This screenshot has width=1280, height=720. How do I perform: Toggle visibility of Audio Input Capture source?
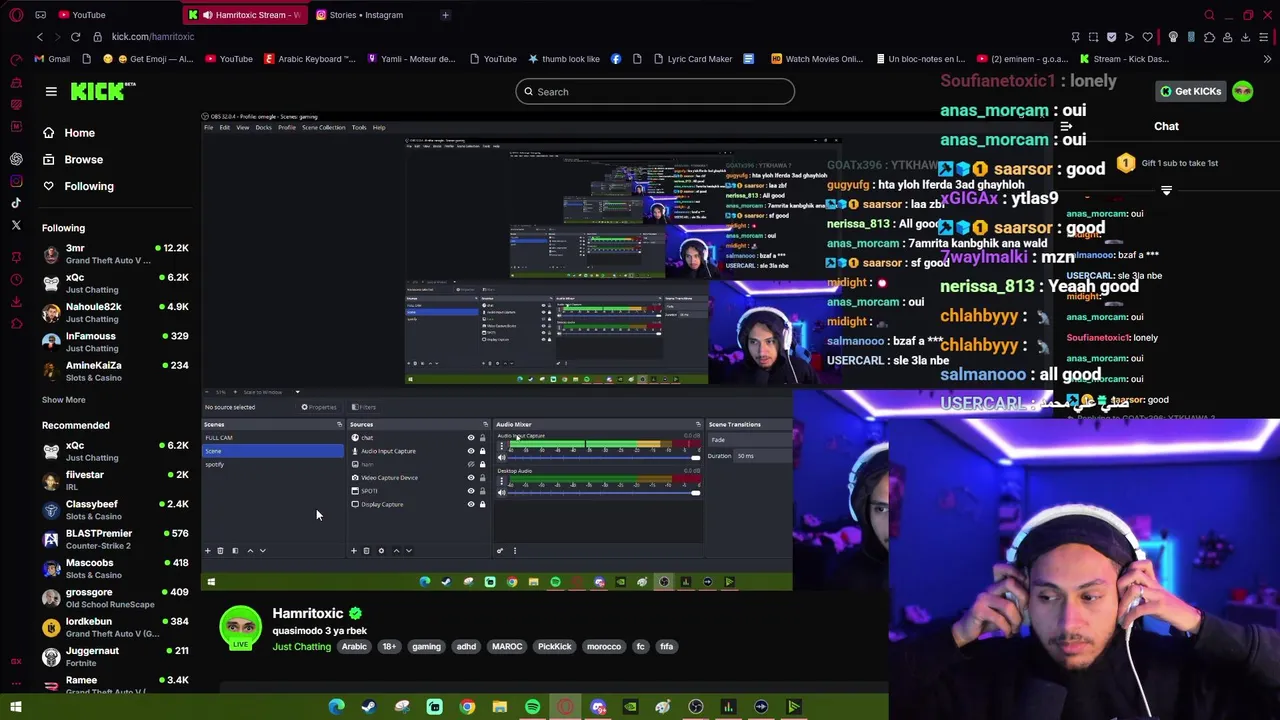click(x=471, y=451)
